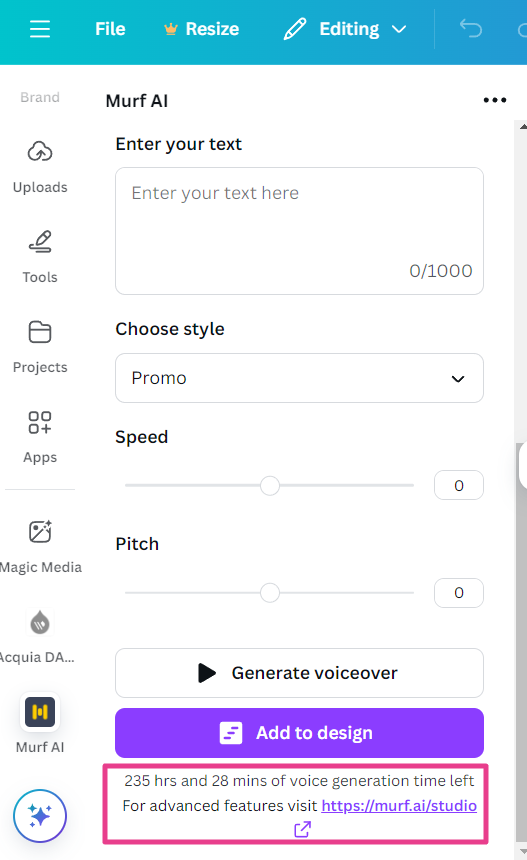Viewport: 527px width, 860px height.
Task: Click Generate voiceover button
Action: pos(299,673)
